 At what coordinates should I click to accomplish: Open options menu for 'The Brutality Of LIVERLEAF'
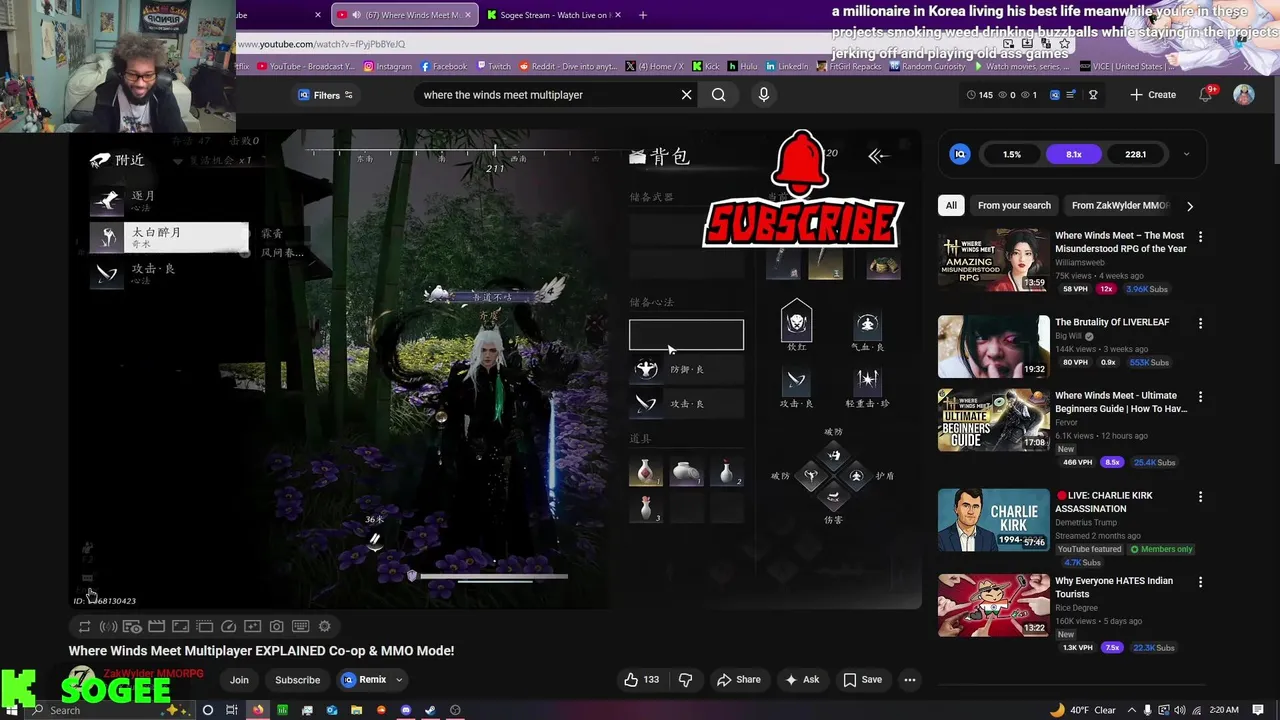1201,324
